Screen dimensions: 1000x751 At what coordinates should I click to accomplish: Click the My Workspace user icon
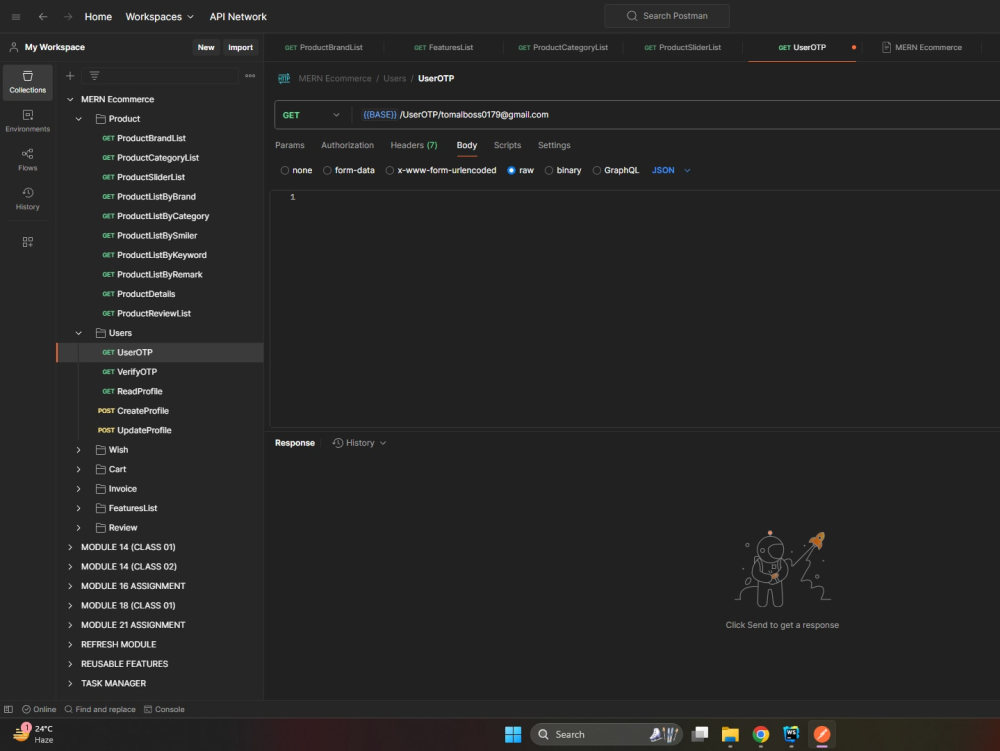pyautogui.click(x=13, y=47)
